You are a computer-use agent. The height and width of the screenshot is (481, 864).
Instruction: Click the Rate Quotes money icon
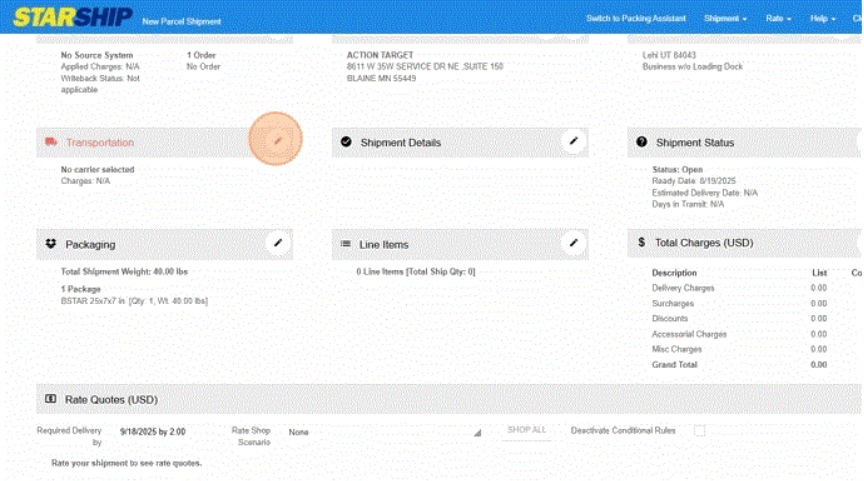coord(51,399)
